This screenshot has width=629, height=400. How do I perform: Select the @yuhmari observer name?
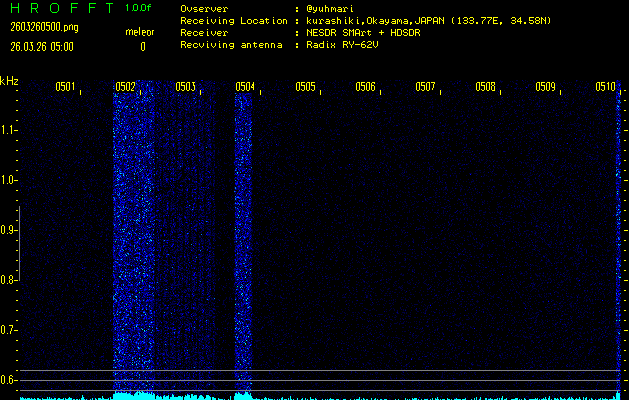(332, 8)
